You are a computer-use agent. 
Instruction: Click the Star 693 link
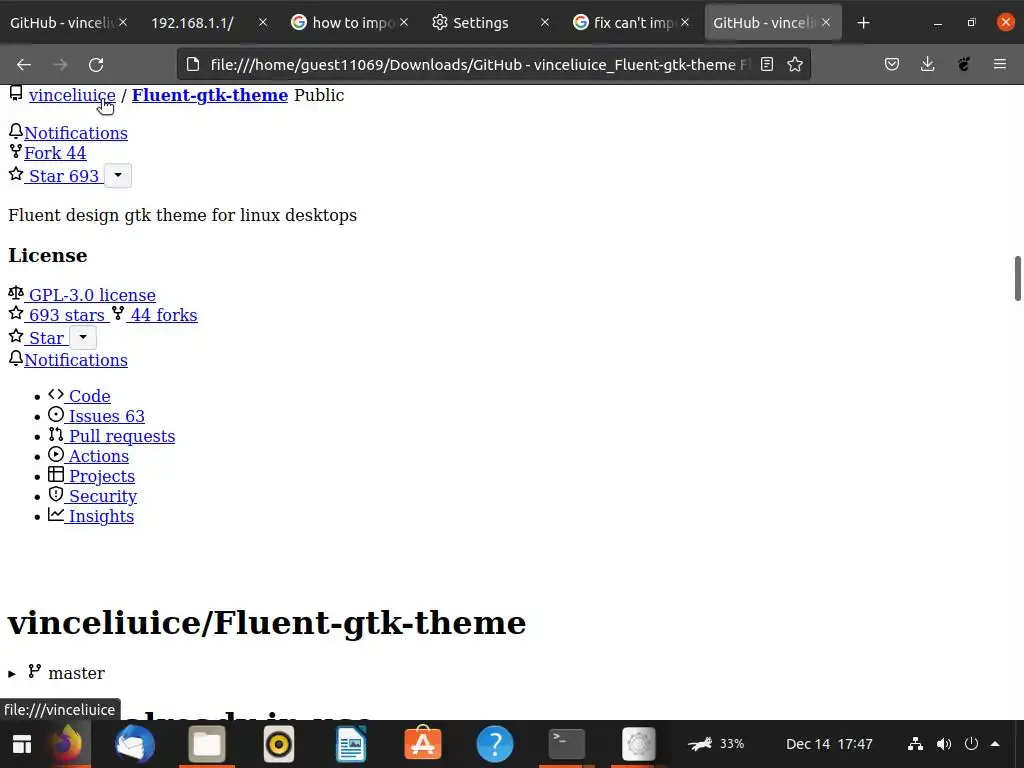pos(63,176)
